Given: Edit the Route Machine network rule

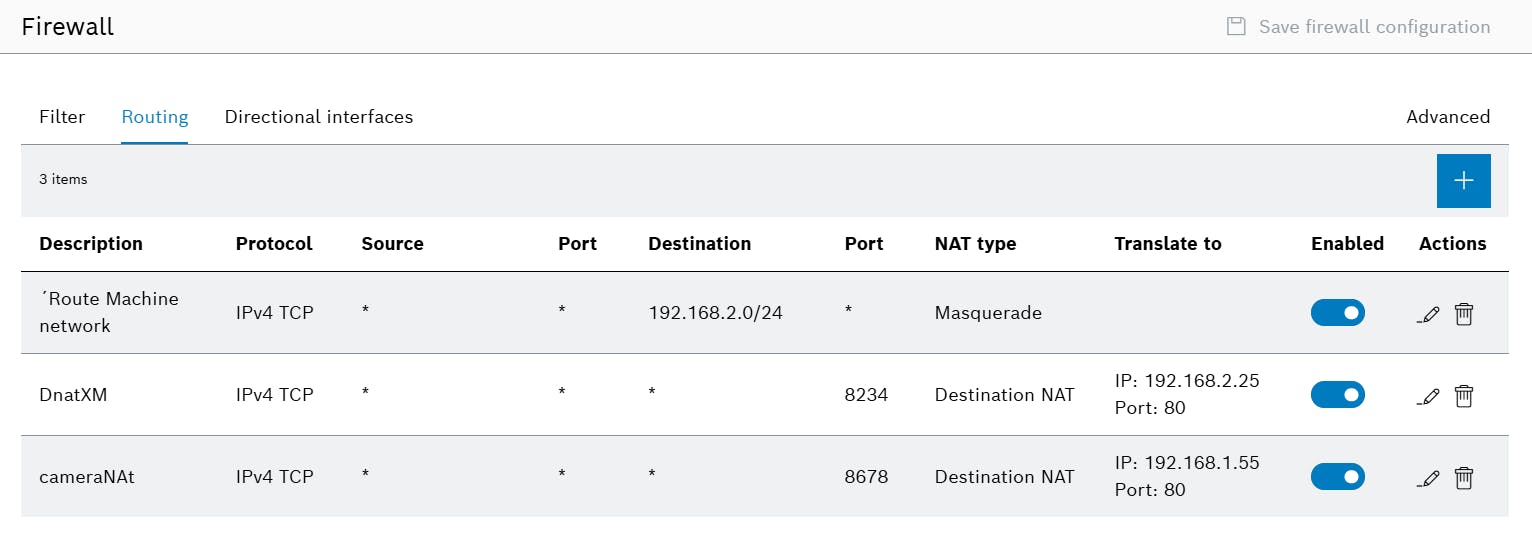Looking at the screenshot, I should (x=1429, y=314).
